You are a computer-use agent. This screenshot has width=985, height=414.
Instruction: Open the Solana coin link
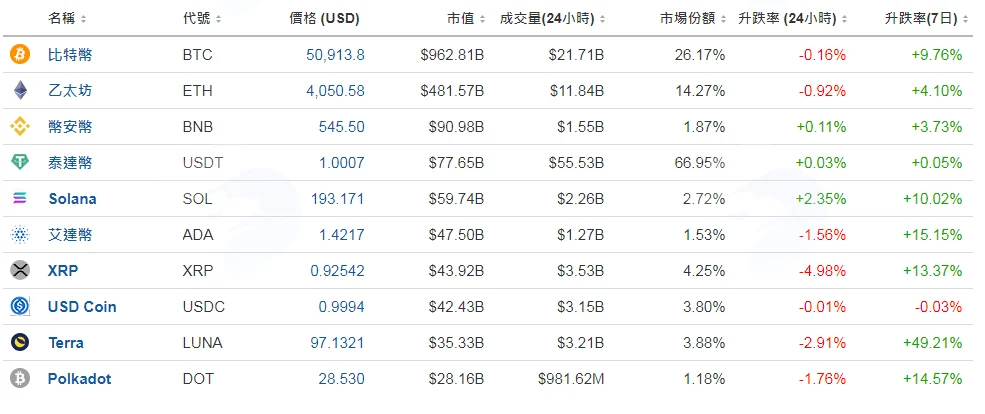[x=72, y=199]
